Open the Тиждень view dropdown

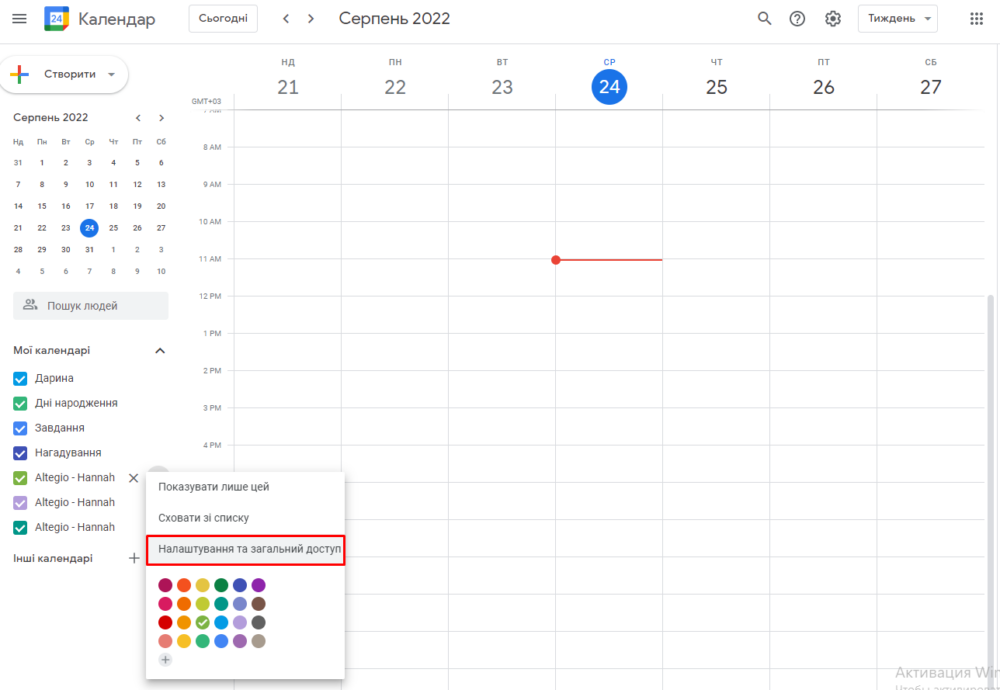pyautogui.click(x=898, y=18)
